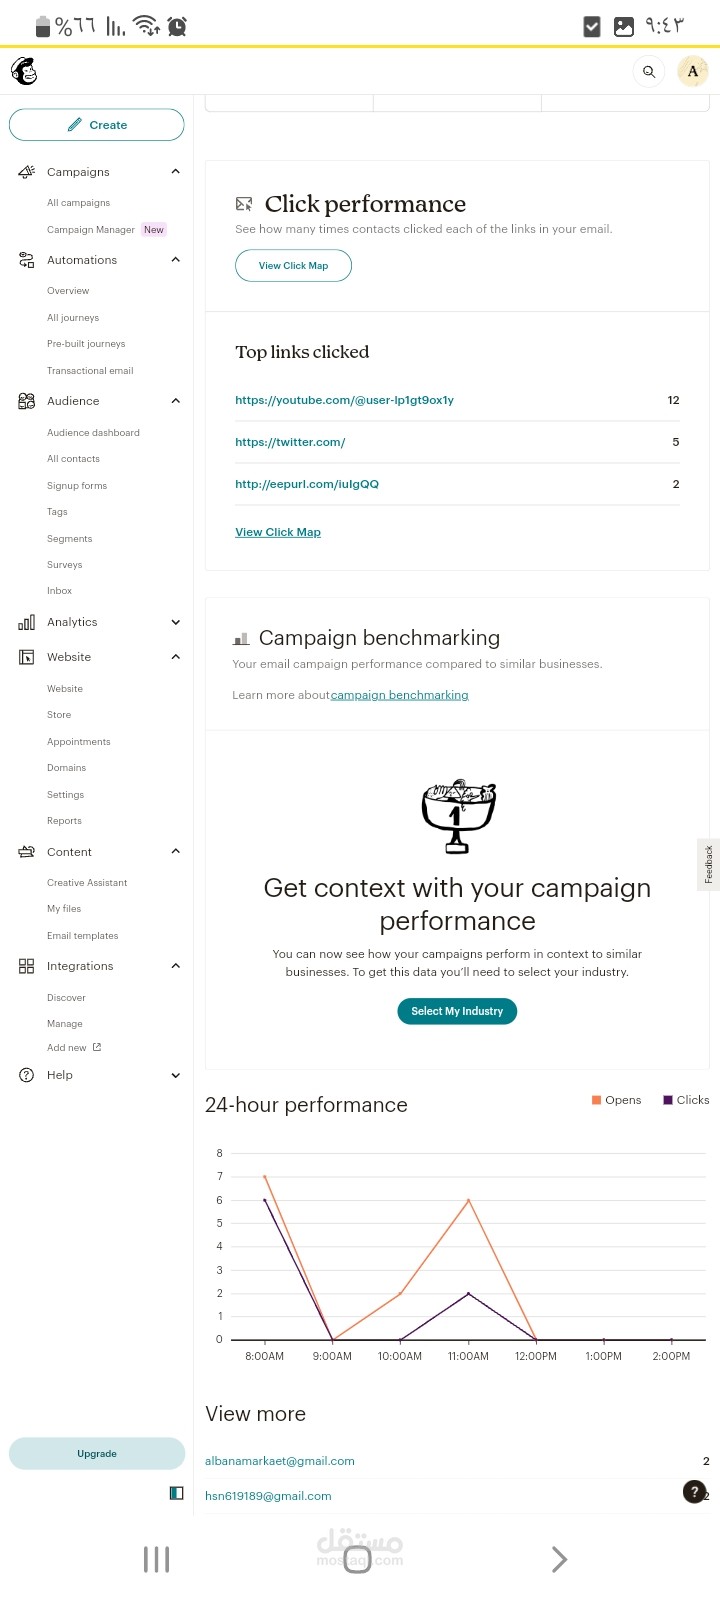This screenshot has width=720, height=1600.
Task: Expand the Help section chevron
Action: click(176, 1076)
